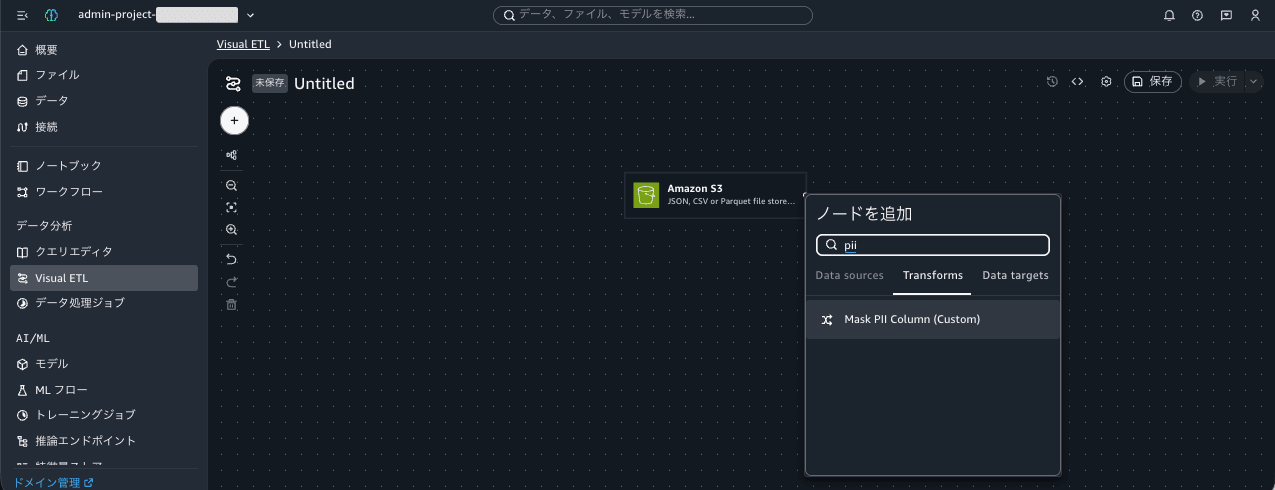Zoom in the canvas

[x=232, y=229]
